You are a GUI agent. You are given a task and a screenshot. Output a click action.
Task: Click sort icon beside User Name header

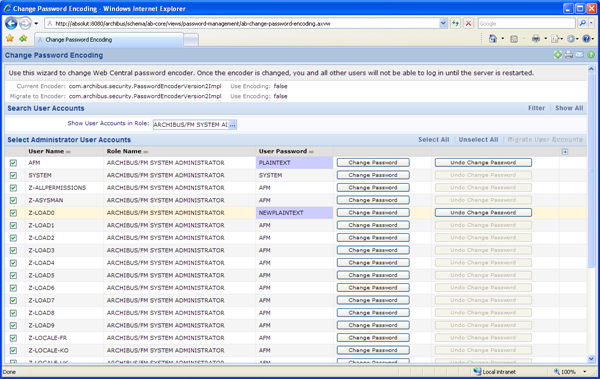[x=68, y=152]
